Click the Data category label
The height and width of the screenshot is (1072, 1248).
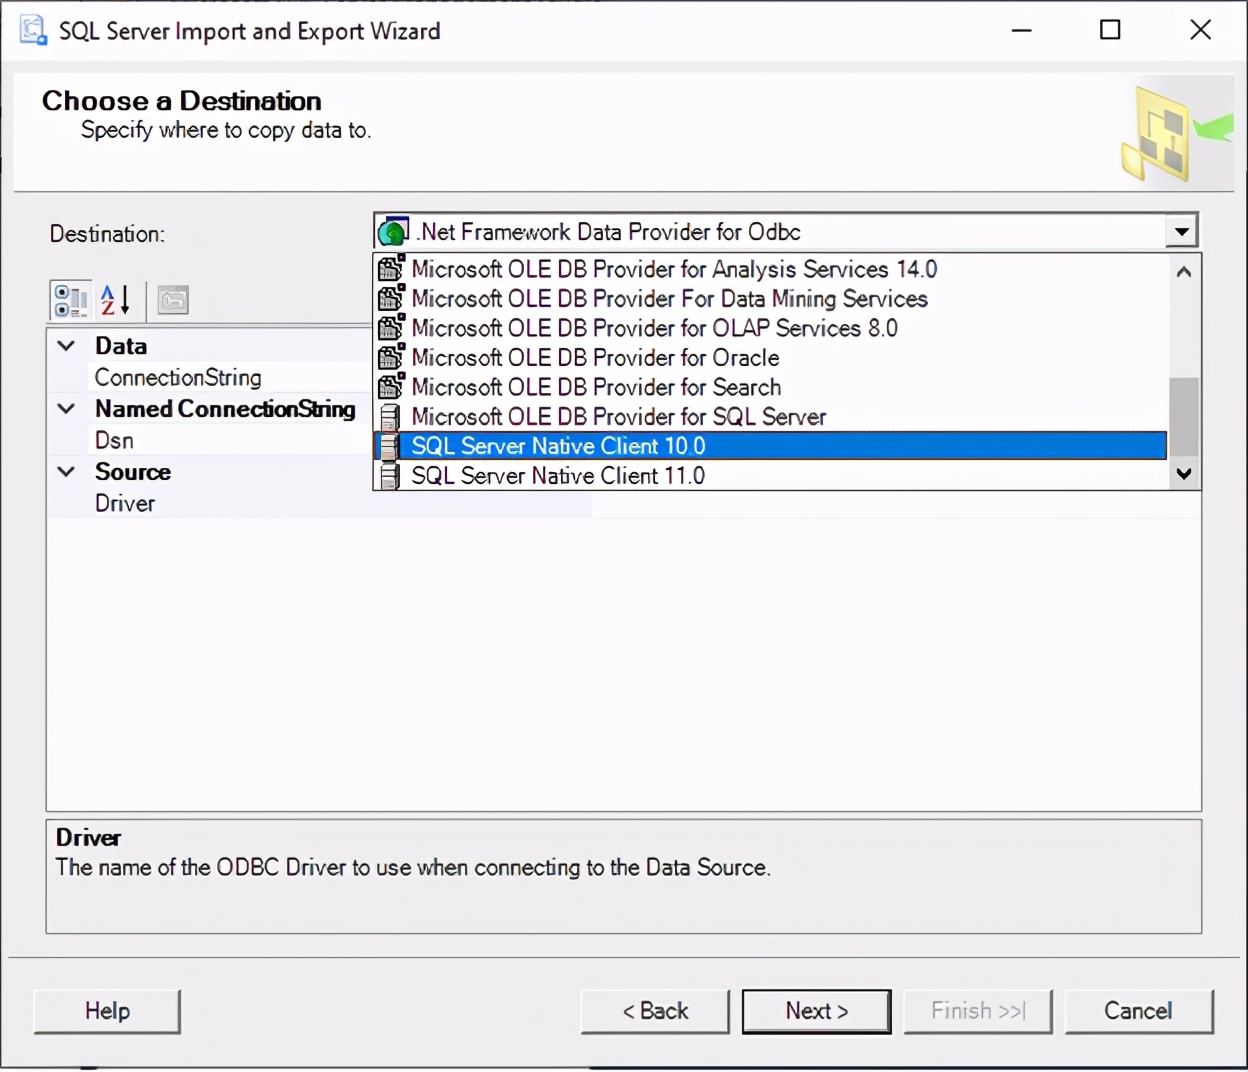click(121, 346)
